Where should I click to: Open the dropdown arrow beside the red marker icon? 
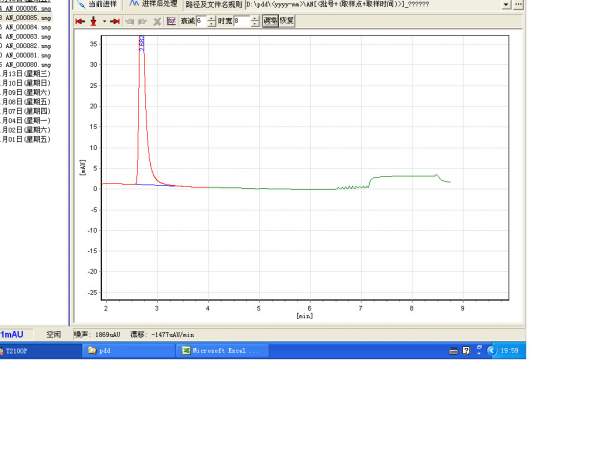tap(104, 21)
